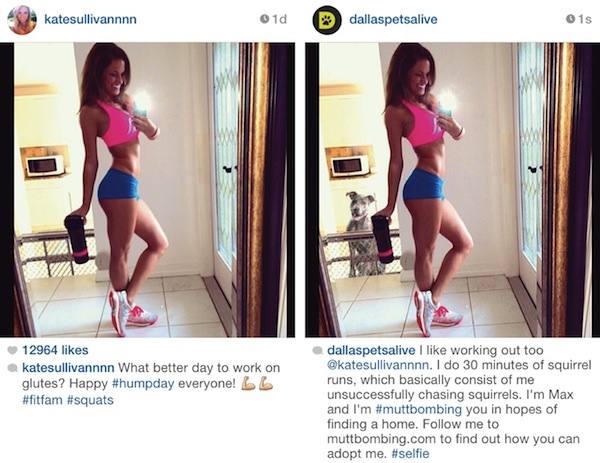Open the #humpday hashtag

pos(143,383)
